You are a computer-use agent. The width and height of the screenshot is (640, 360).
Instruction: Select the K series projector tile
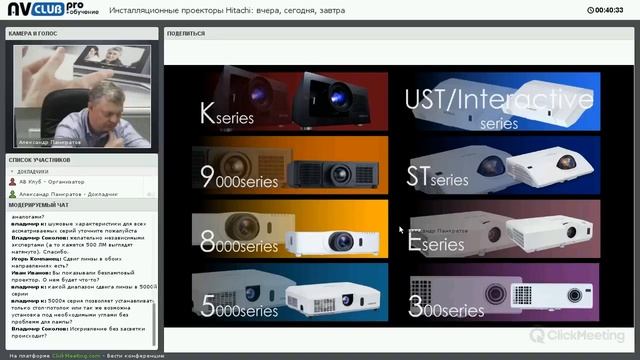click(290, 101)
